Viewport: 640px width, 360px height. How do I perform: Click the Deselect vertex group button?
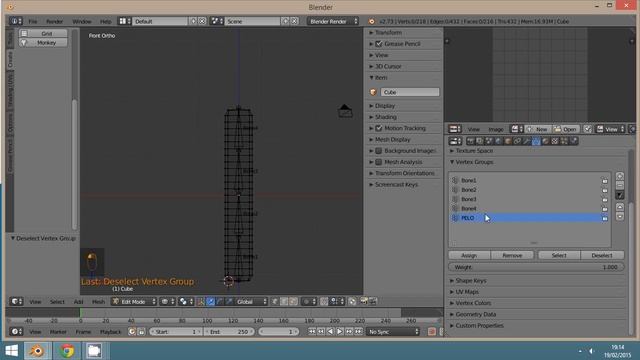click(602, 255)
